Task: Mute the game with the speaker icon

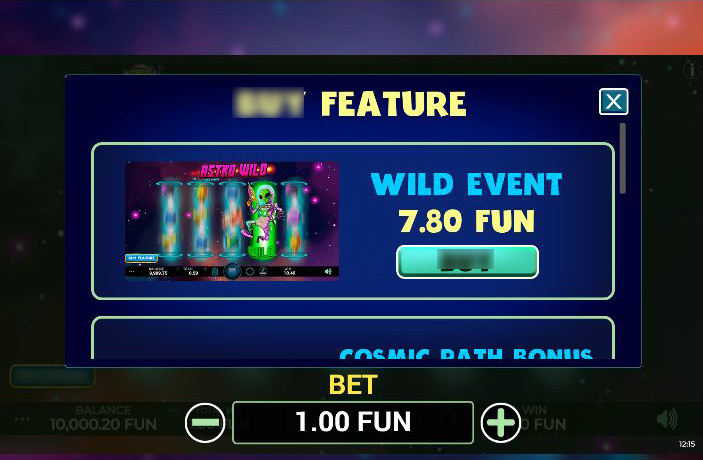Action: (667, 420)
